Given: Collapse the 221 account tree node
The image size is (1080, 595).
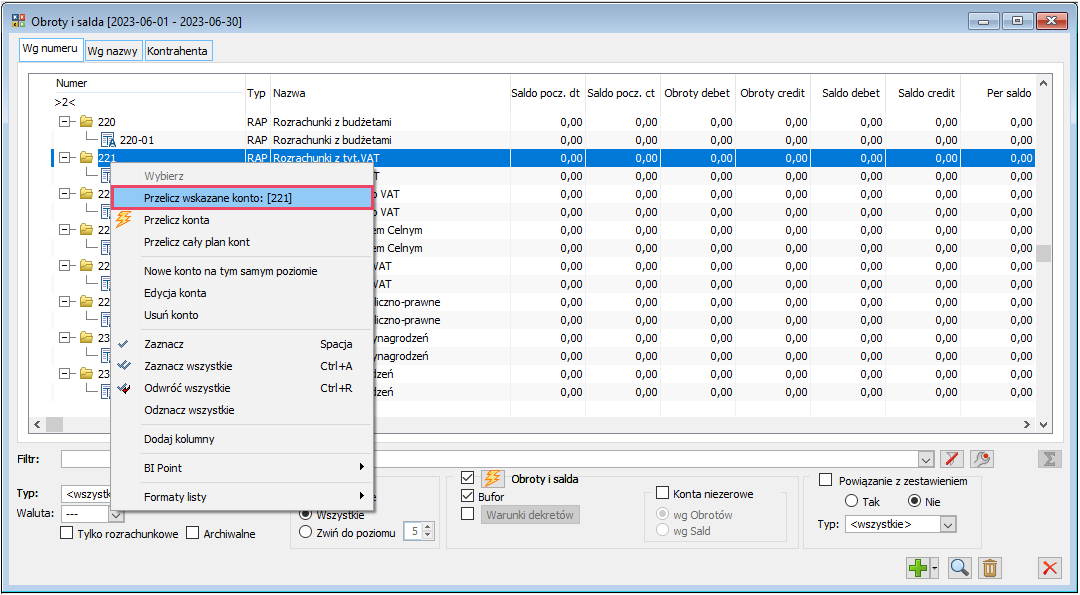Looking at the screenshot, I should [x=65, y=158].
